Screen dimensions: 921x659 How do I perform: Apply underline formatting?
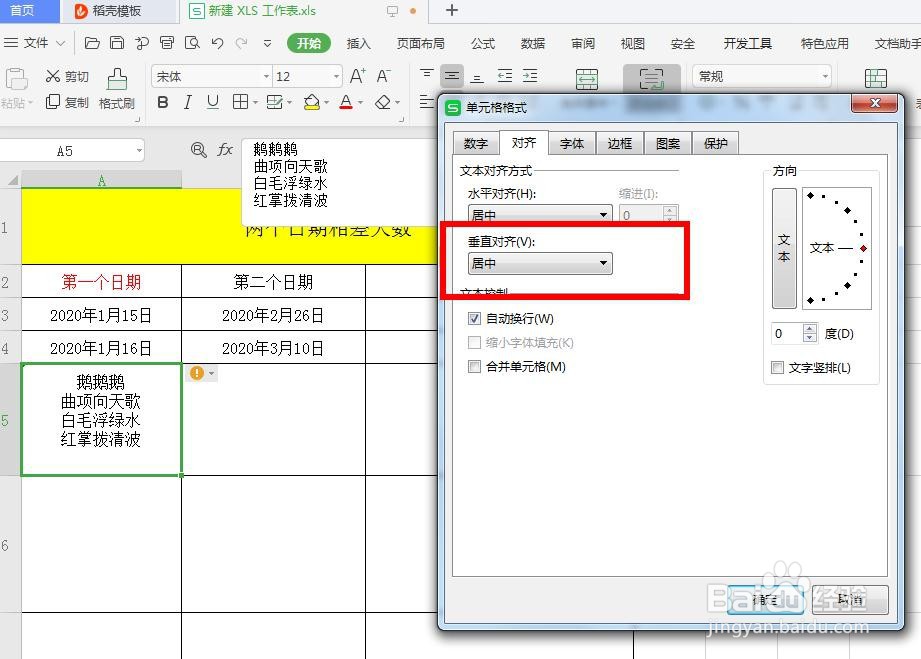[214, 102]
